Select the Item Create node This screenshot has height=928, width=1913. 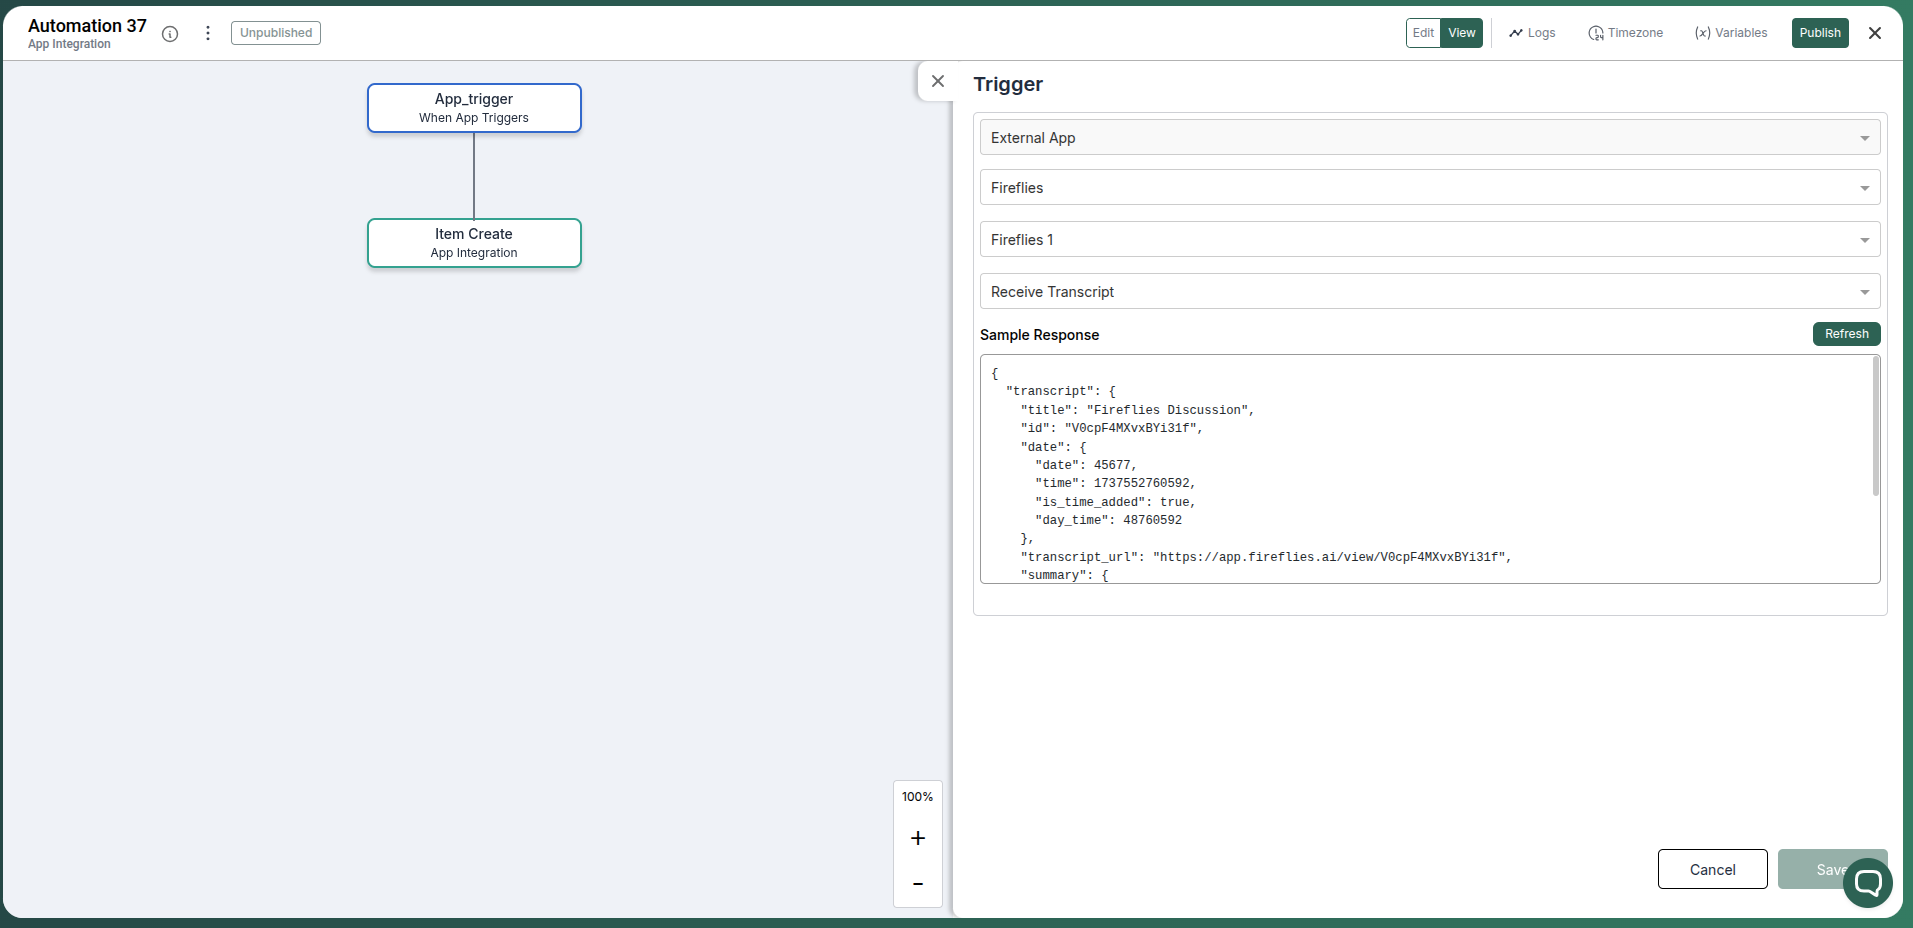pyautogui.click(x=473, y=242)
